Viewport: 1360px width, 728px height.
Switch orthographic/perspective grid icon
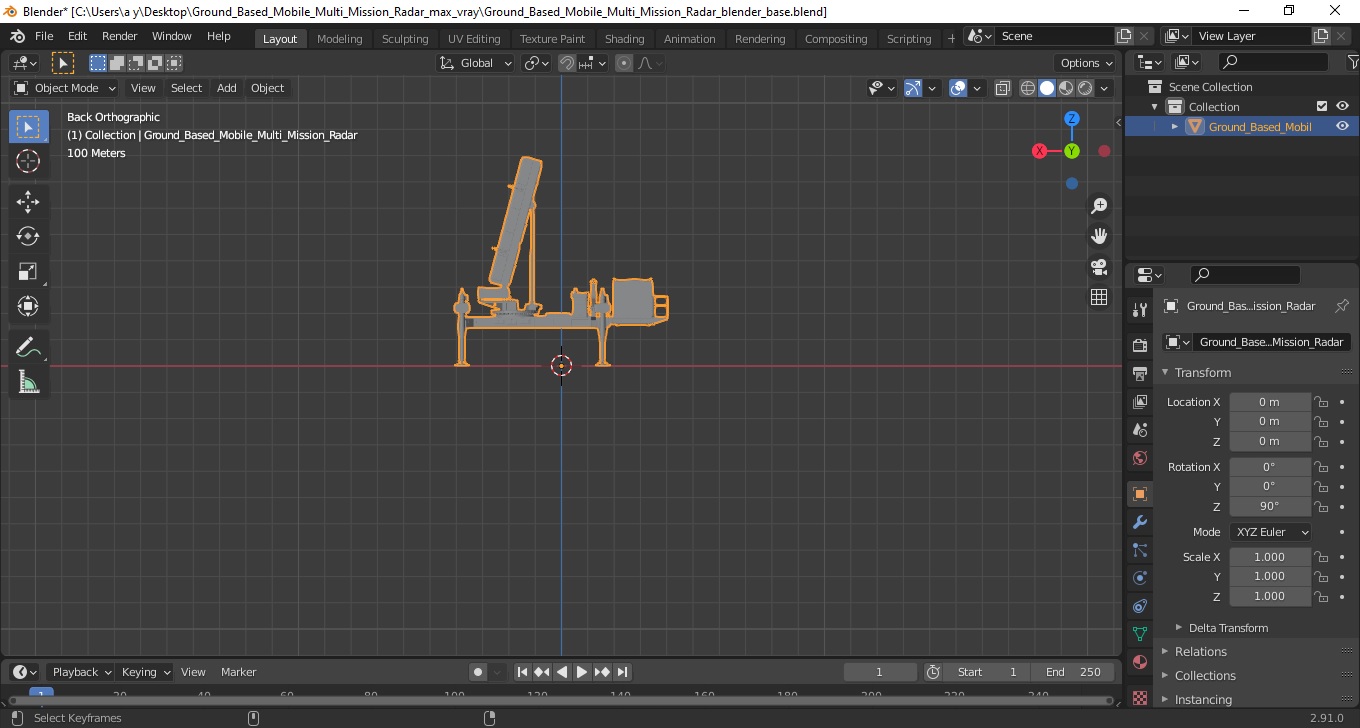[1099, 297]
